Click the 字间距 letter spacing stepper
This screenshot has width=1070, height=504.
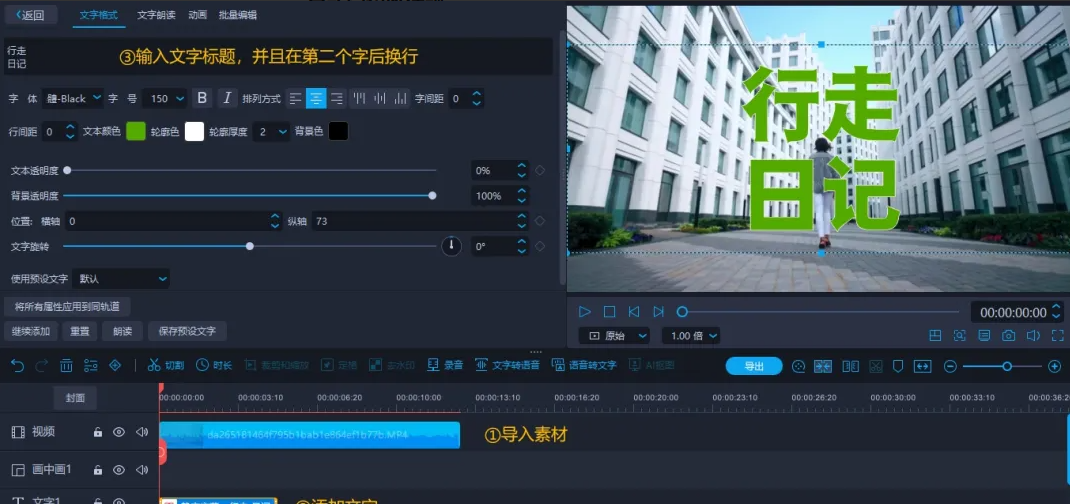tap(477, 98)
